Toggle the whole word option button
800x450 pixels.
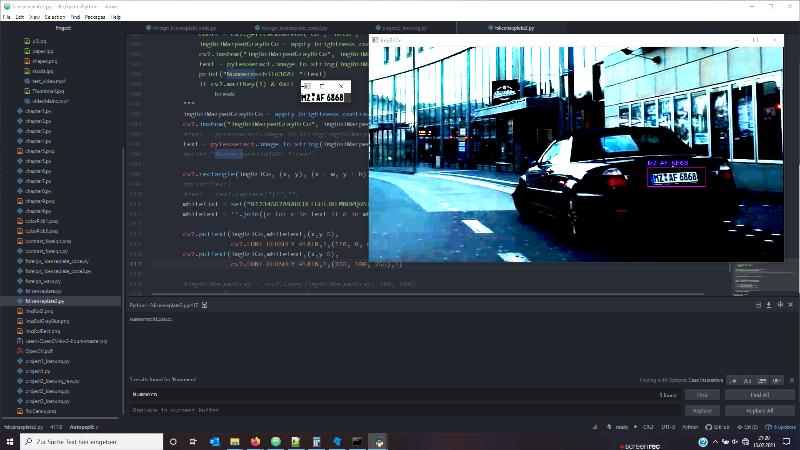[x=774, y=381]
